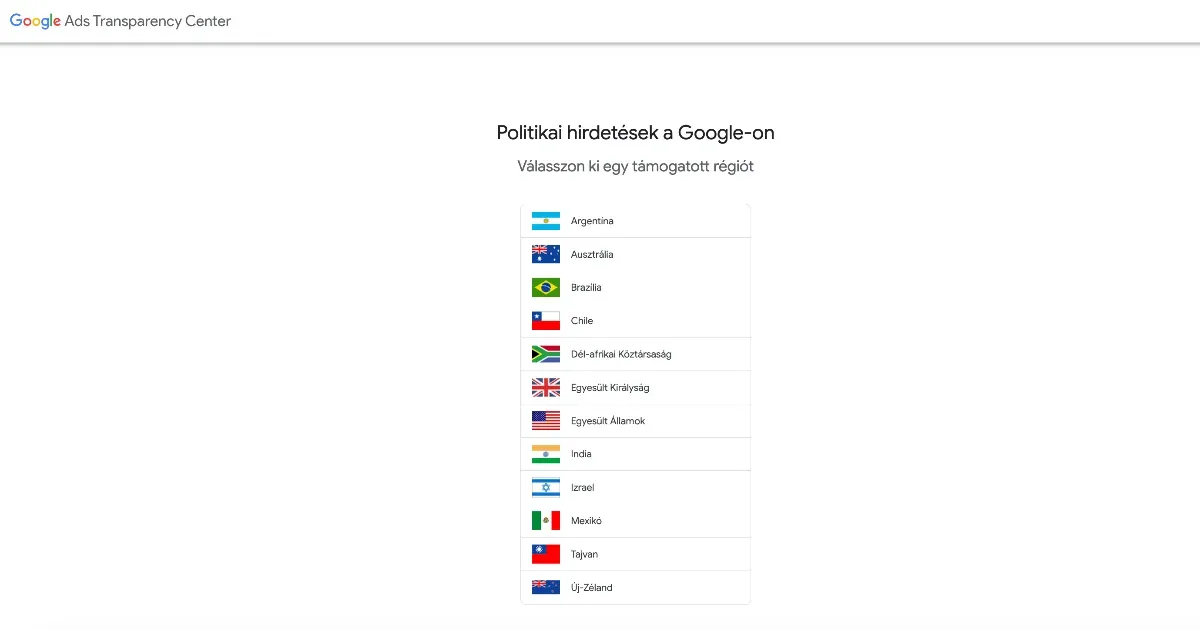1200x630 pixels.
Task: Choose the Egyesült Államok region text
Action: click(x=608, y=421)
